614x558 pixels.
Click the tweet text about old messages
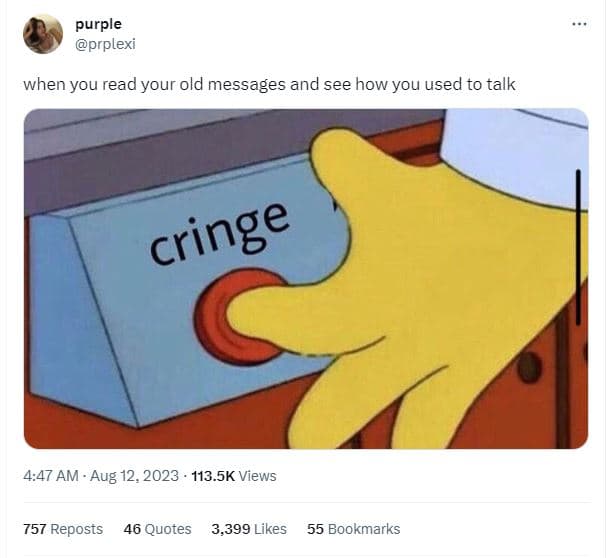(269, 85)
